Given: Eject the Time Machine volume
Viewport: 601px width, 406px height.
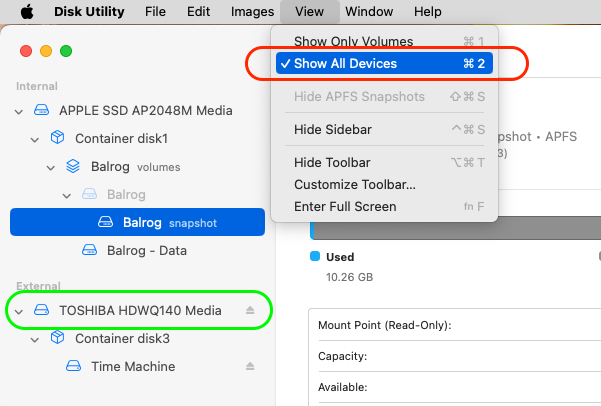Looking at the screenshot, I should (250, 366).
